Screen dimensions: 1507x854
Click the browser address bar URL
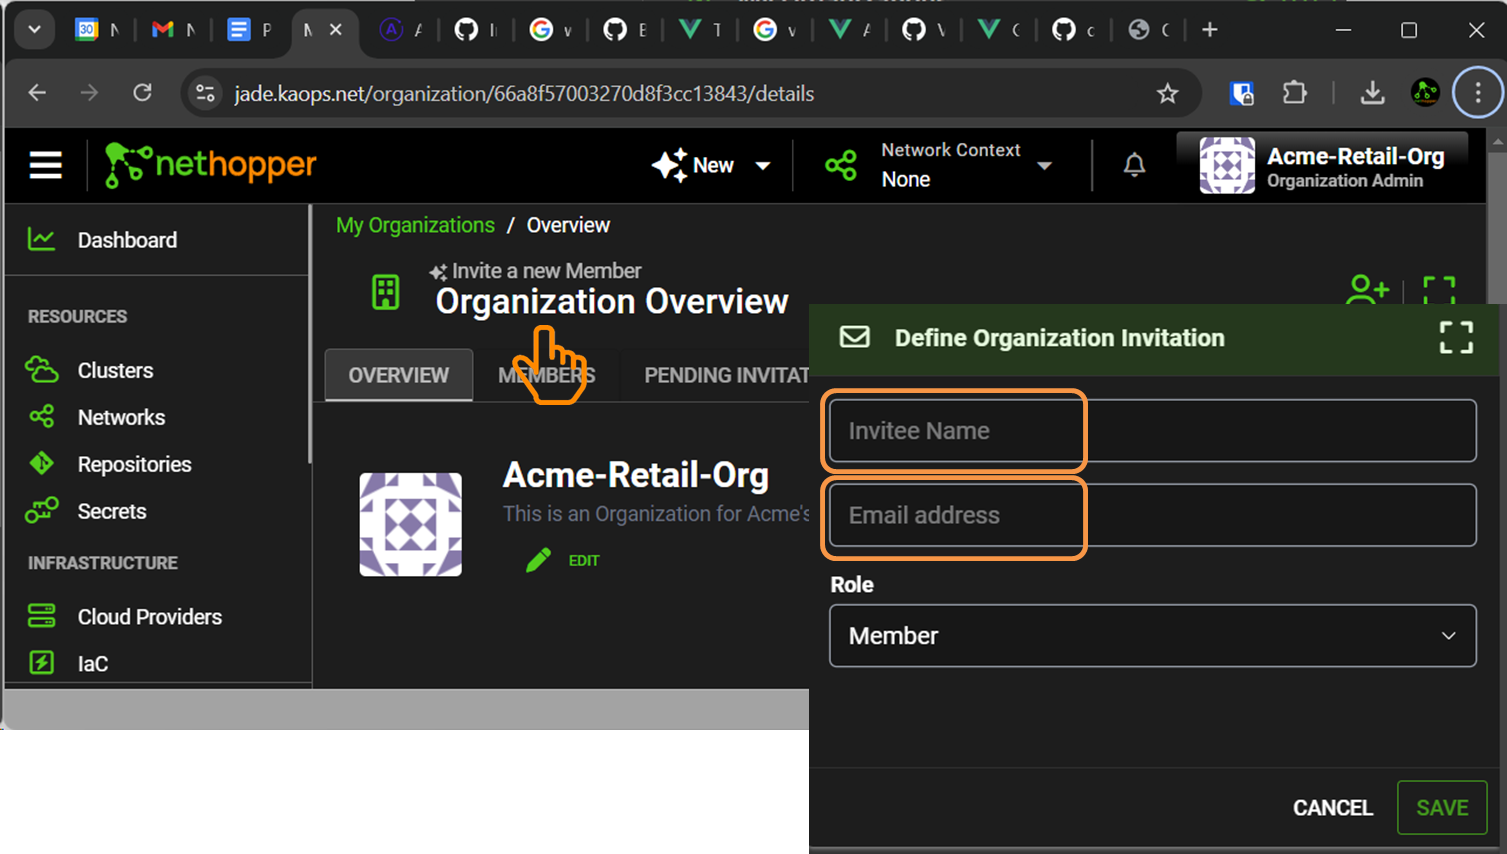click(x=524, y=93)
